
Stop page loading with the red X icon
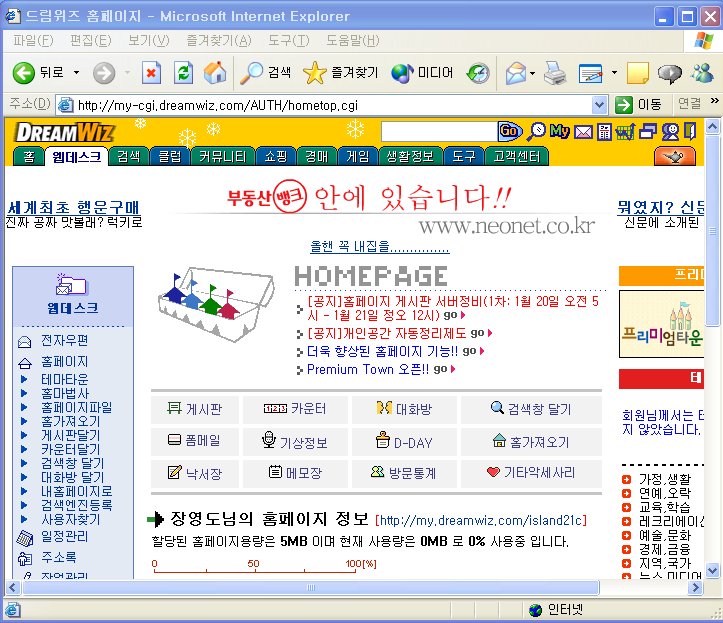tap(151, 73)
